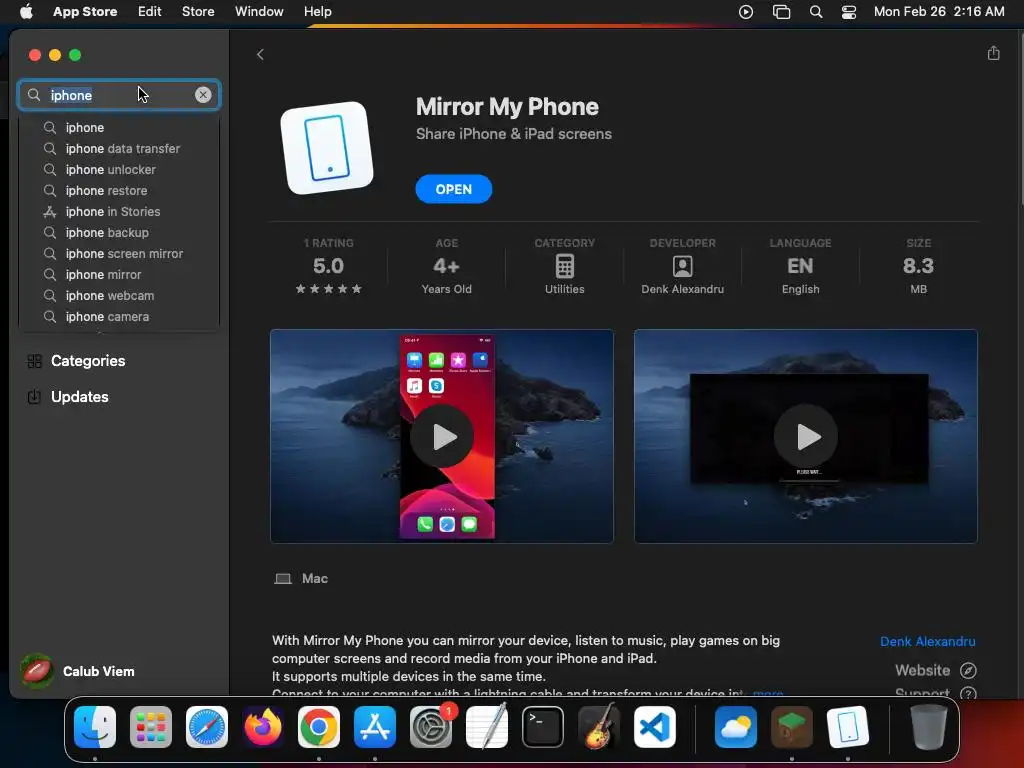Open GarageBand from the Dock
This screenshot has height=768, width=1024.
599,727
